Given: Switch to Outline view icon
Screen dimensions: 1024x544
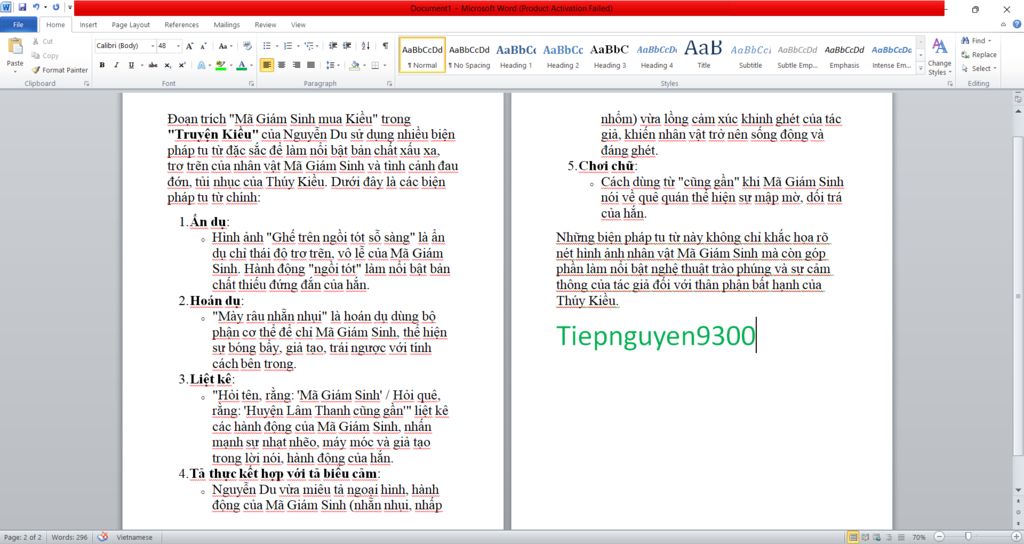Looking at the screenshot, I should (x=889, y=537).
